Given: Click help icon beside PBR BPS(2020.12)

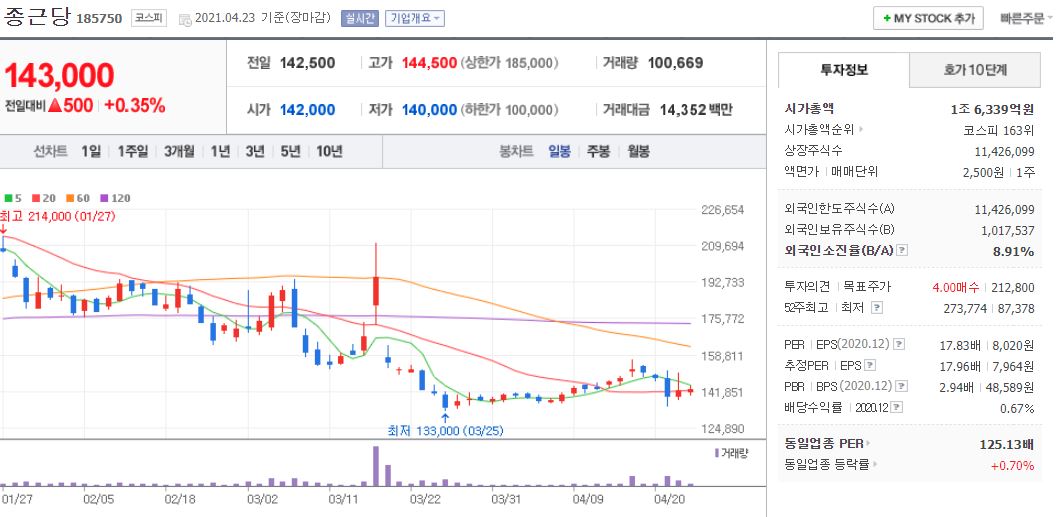Looking at the screenshot, I should (901, 387).
